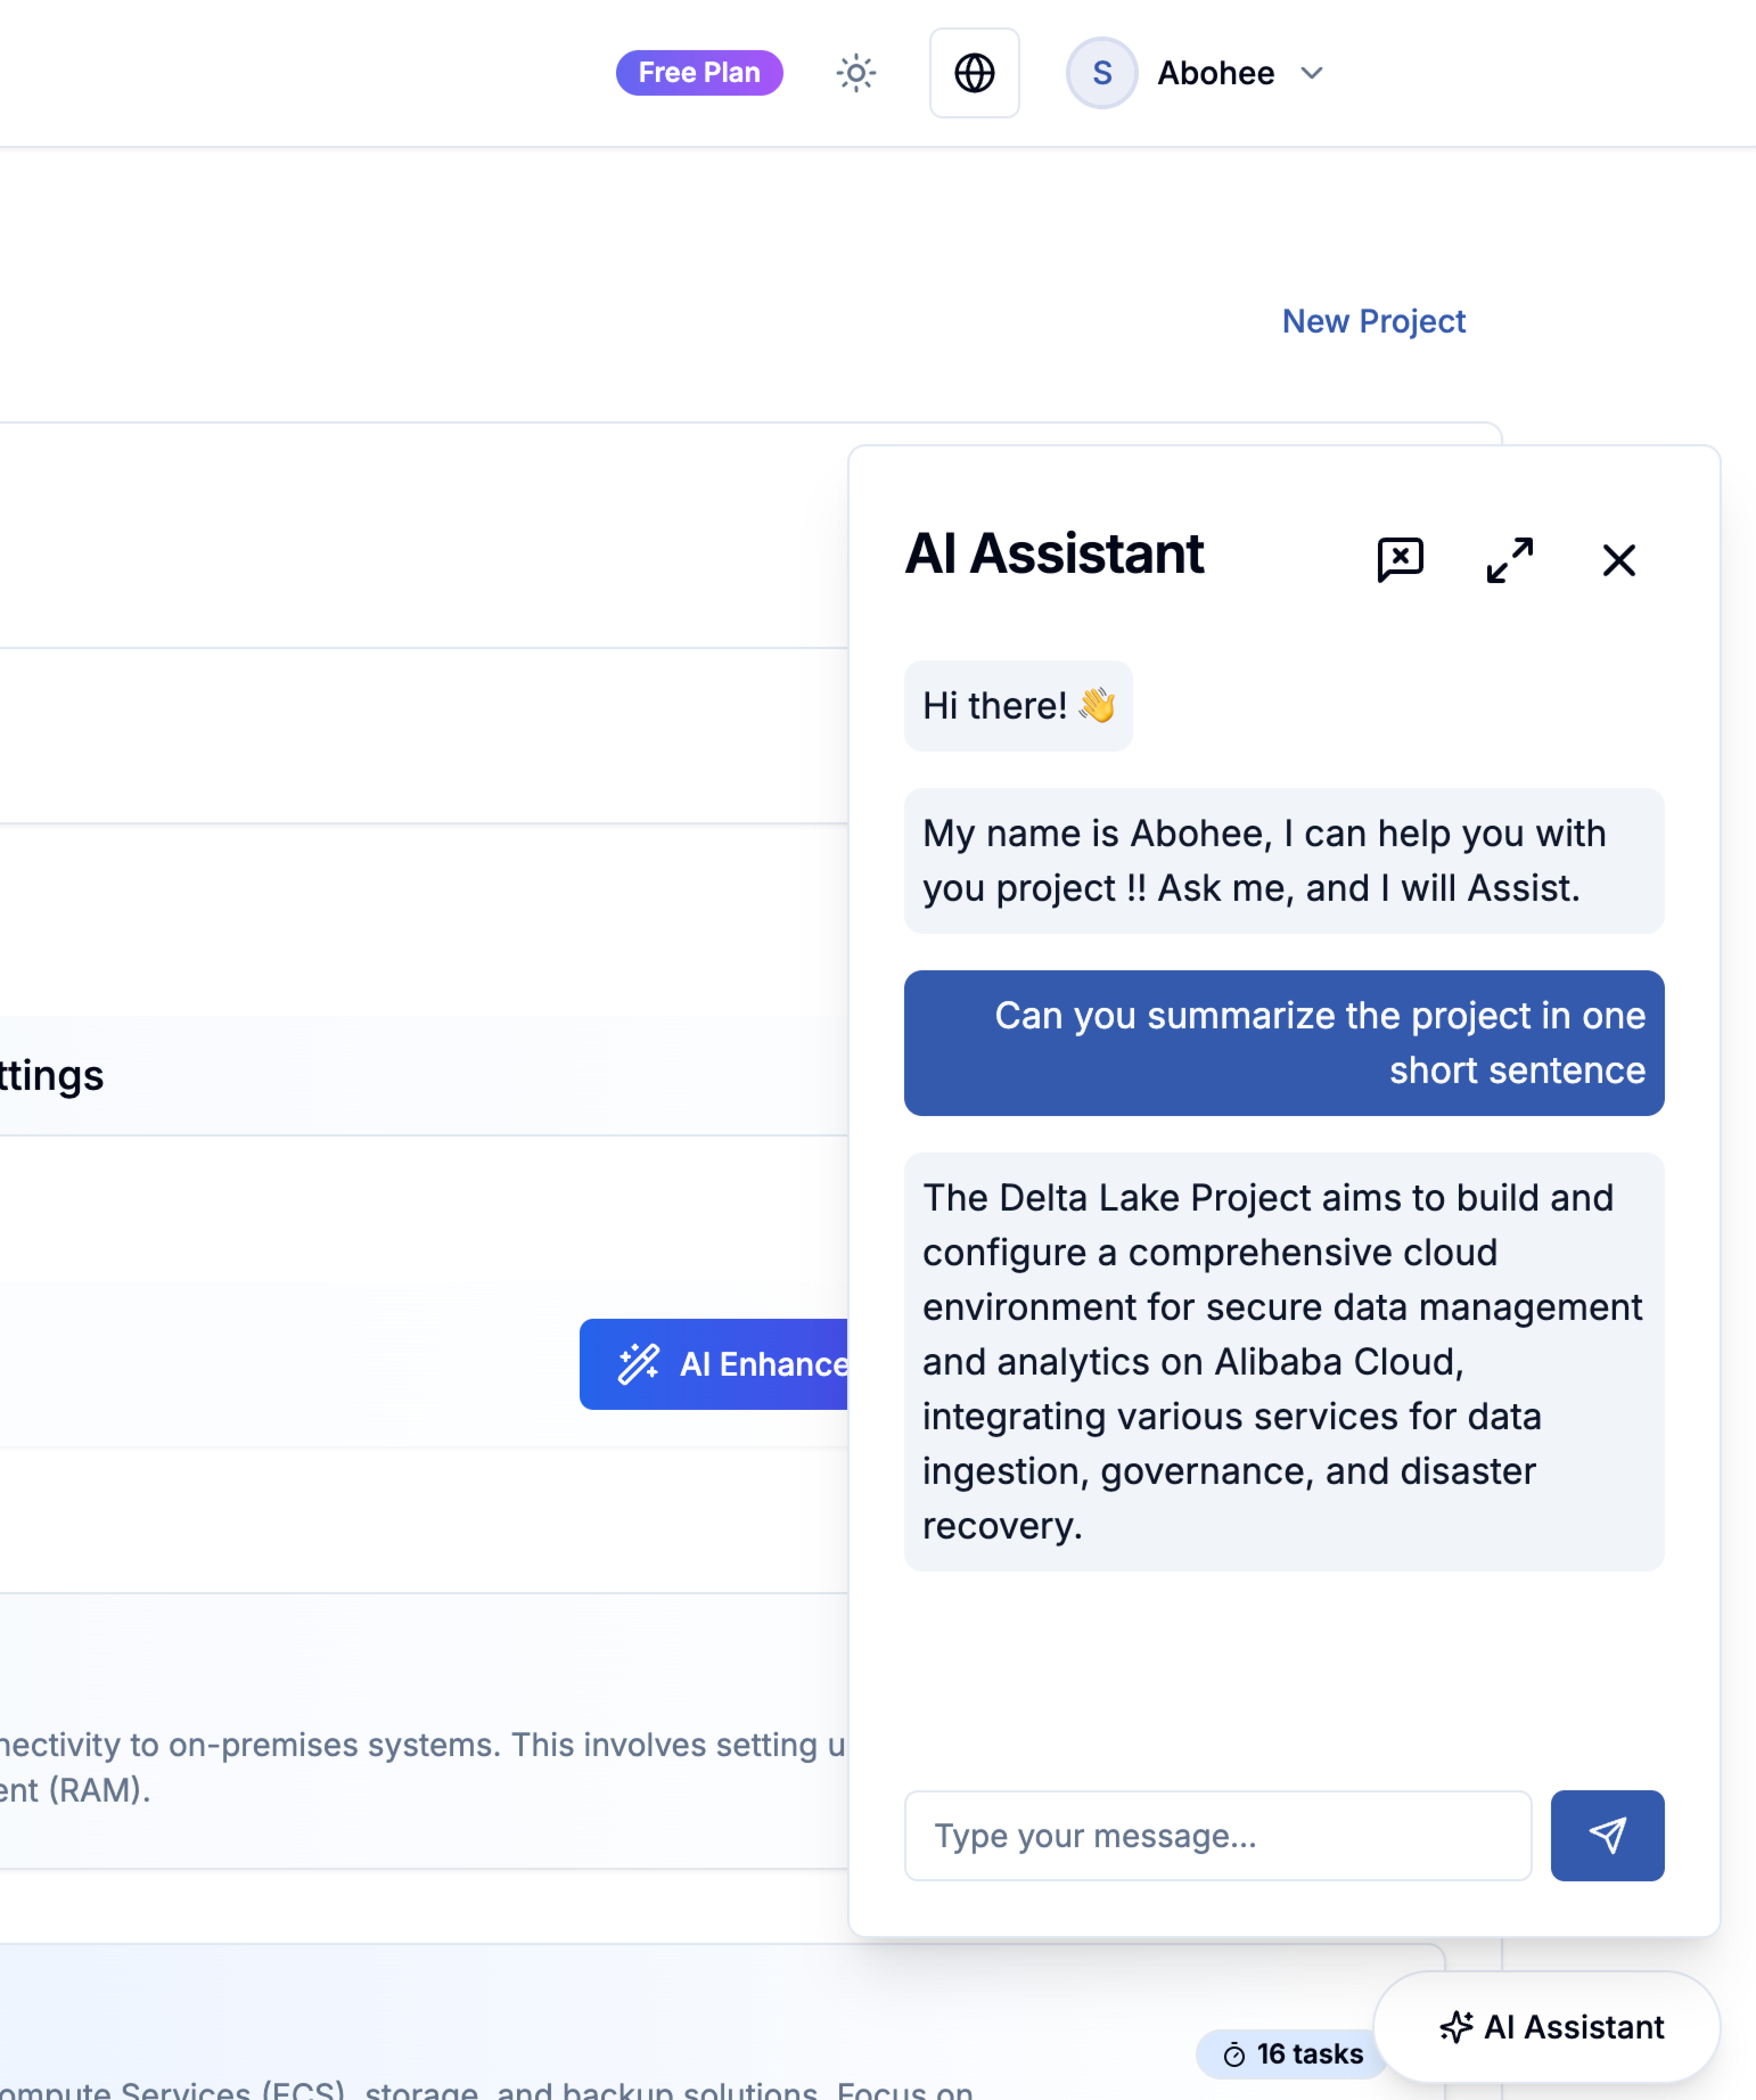Toggle the floating AI Assistant button
Image resolution: width=1756 pixels, height=2100 pixels.
pos(1547,2027)
